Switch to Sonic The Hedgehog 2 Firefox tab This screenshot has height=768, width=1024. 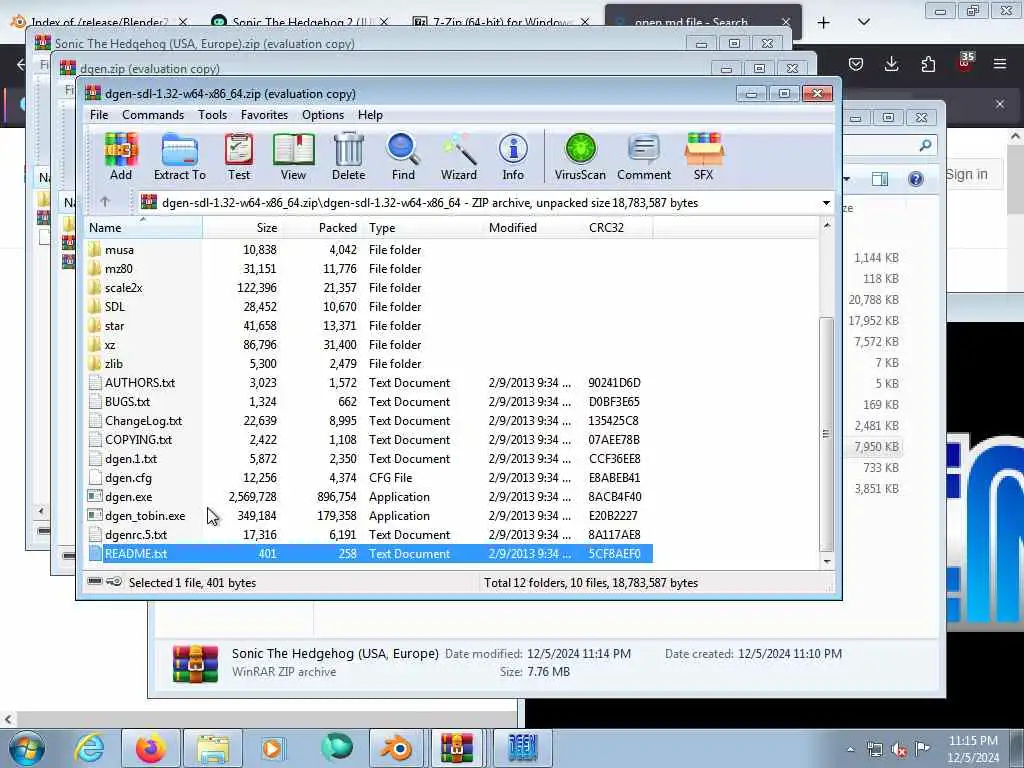tap(300, 22)
